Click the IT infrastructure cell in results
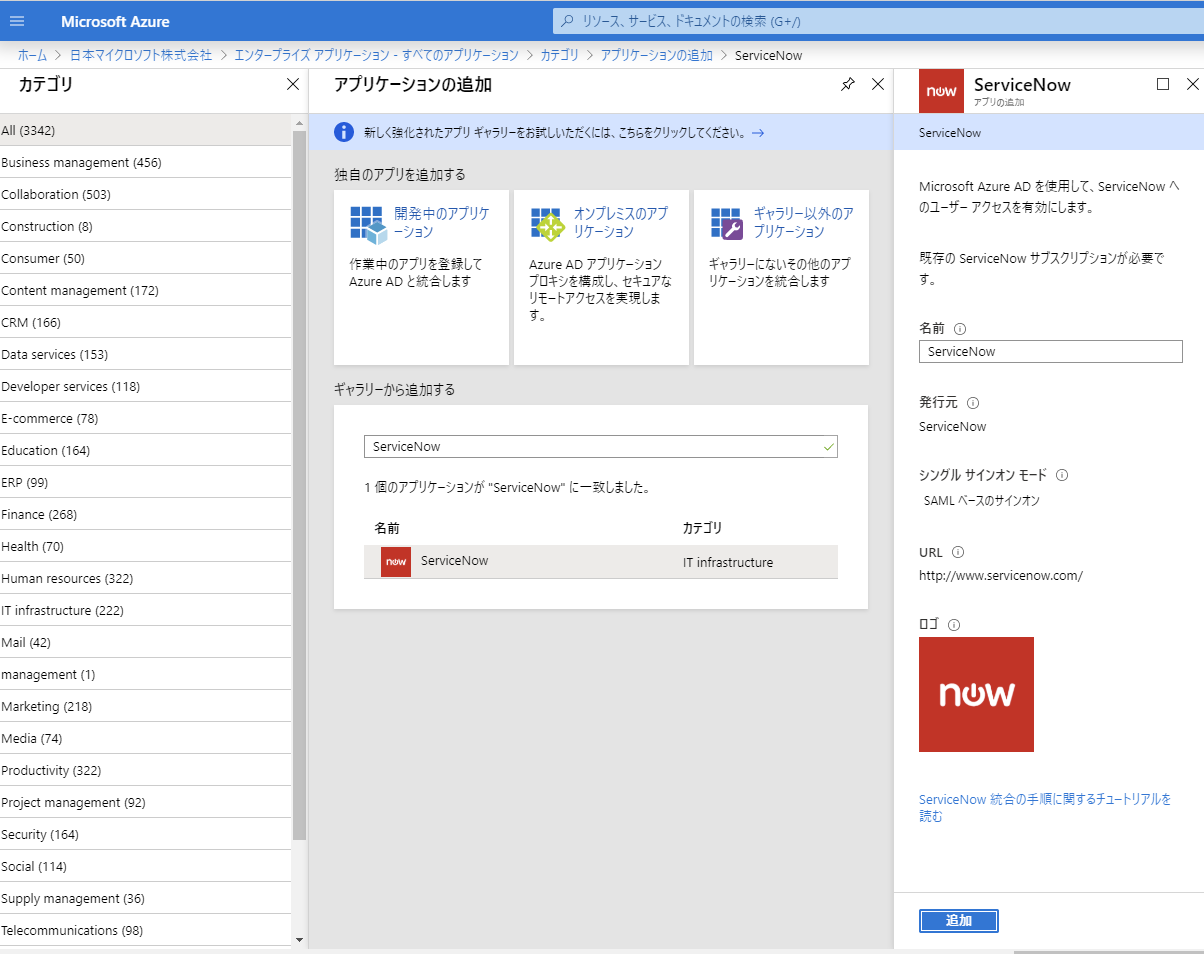This screenshot has height=954, width=1204. click(728, 563)
